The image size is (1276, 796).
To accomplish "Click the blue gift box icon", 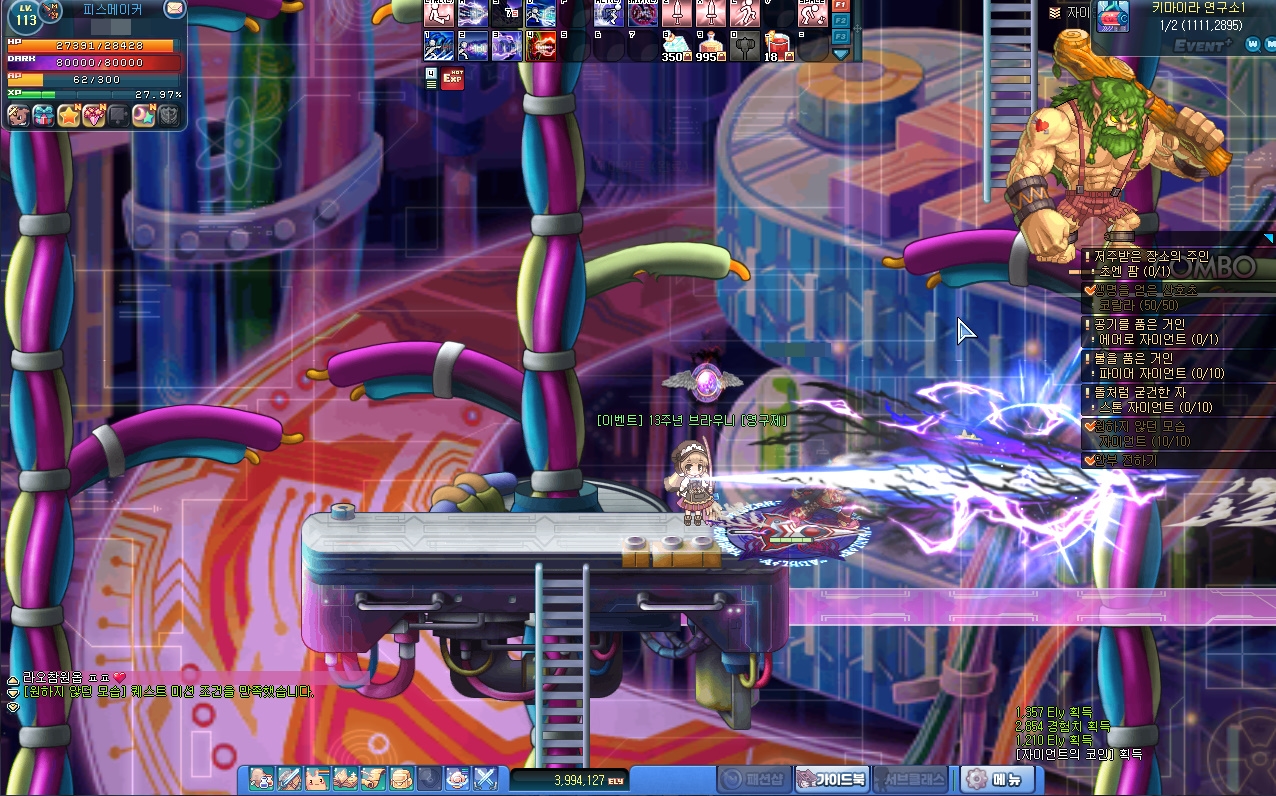I will pyautogui.click(x=44, y=115).
